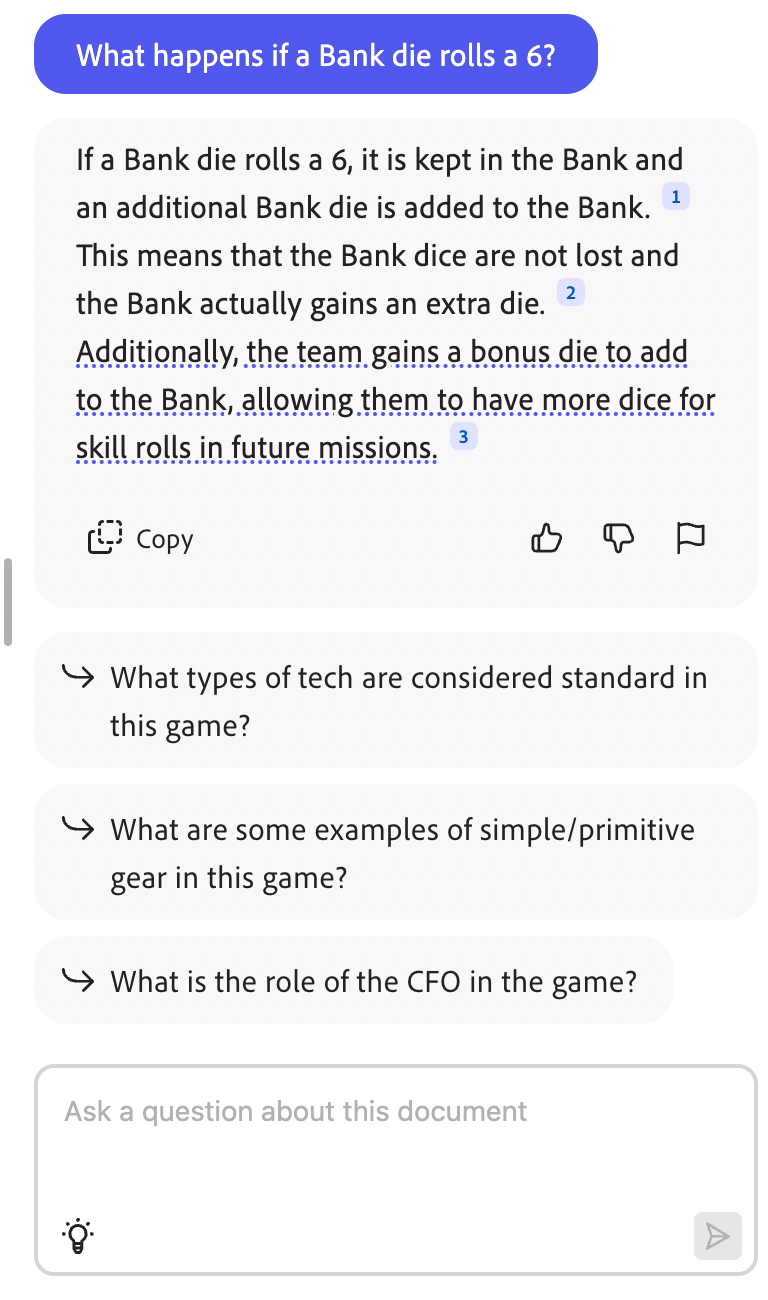Select the standard tech suggested question
The image size is (768, 1300).
395,700
